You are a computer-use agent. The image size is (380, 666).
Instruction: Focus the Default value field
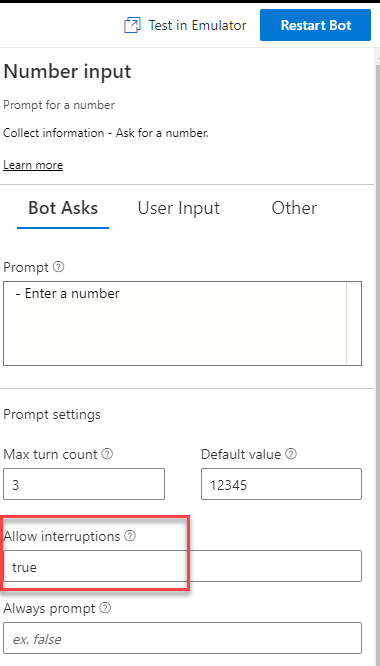pos(281,484)
